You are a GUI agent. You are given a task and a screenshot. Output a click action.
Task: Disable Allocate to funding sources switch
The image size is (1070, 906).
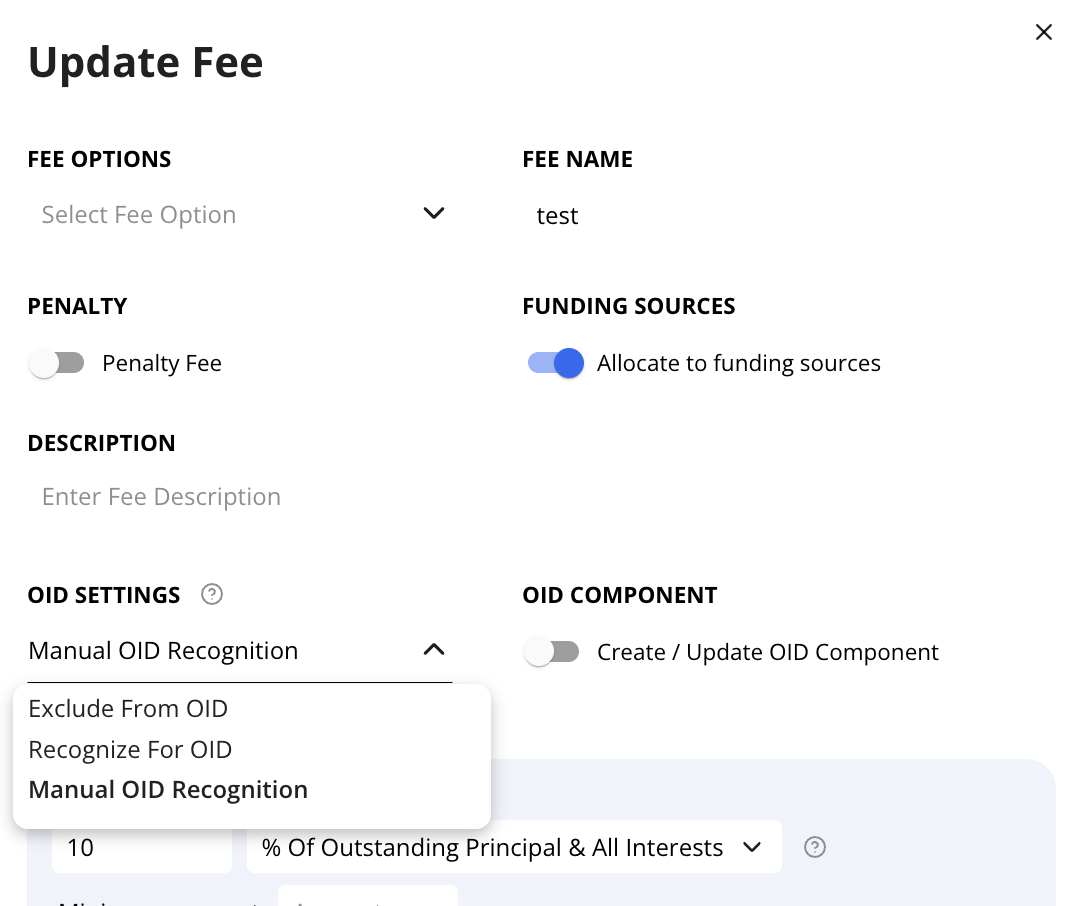coord(555,363)
